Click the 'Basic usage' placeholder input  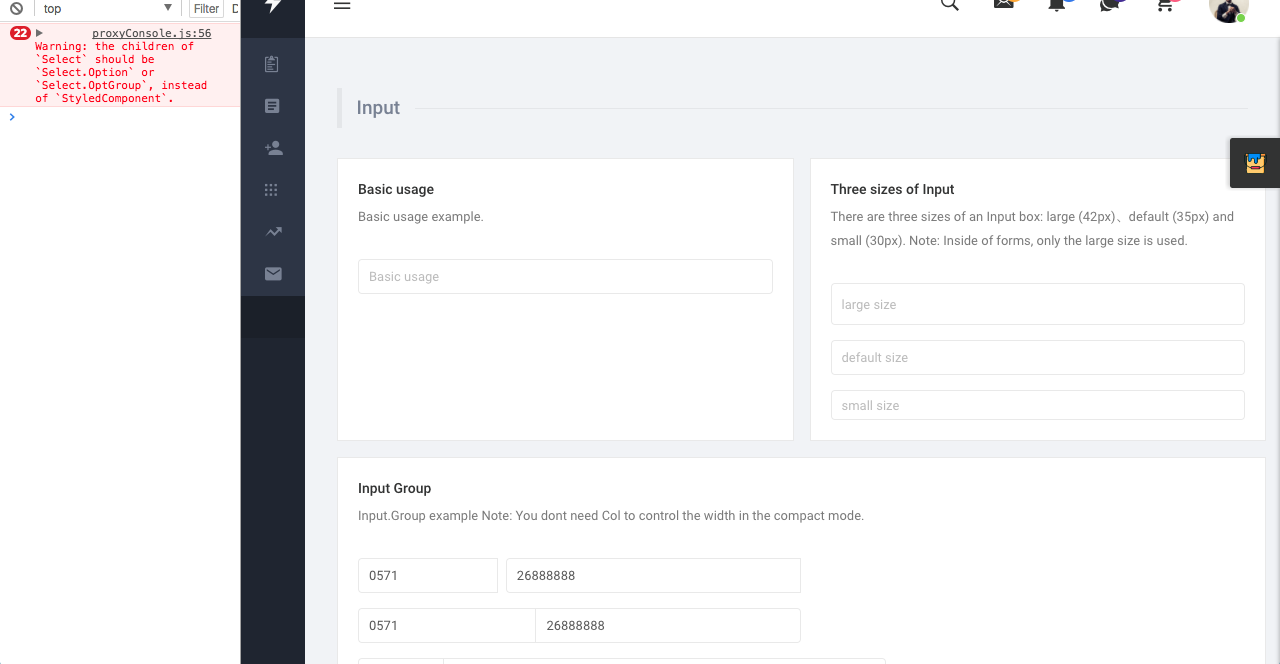tap(565, 277)
